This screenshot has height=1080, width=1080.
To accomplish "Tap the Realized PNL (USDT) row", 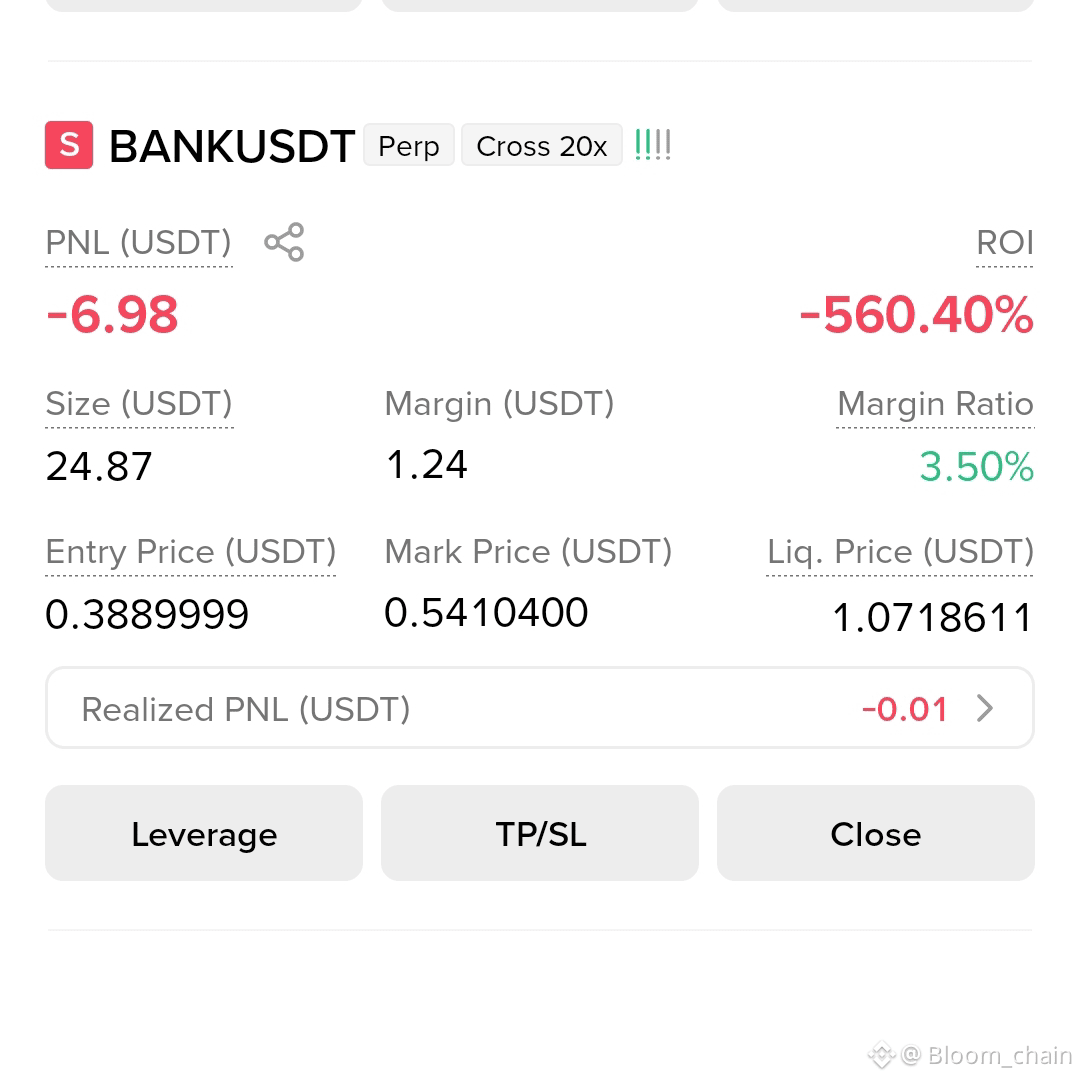I will pos(540,708).
